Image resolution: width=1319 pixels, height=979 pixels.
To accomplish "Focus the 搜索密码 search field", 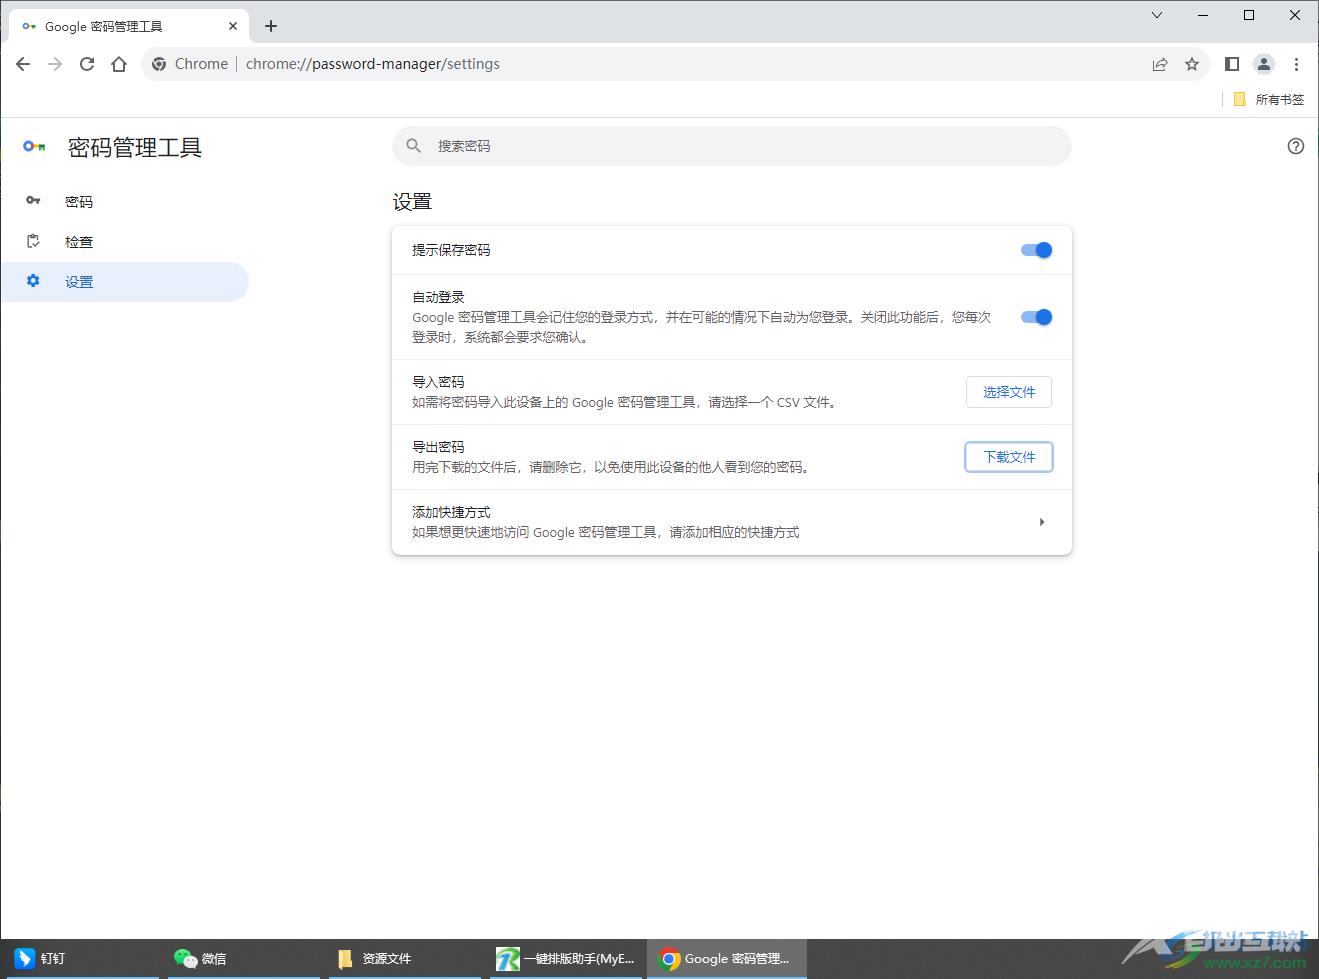I will pos(732,146).
